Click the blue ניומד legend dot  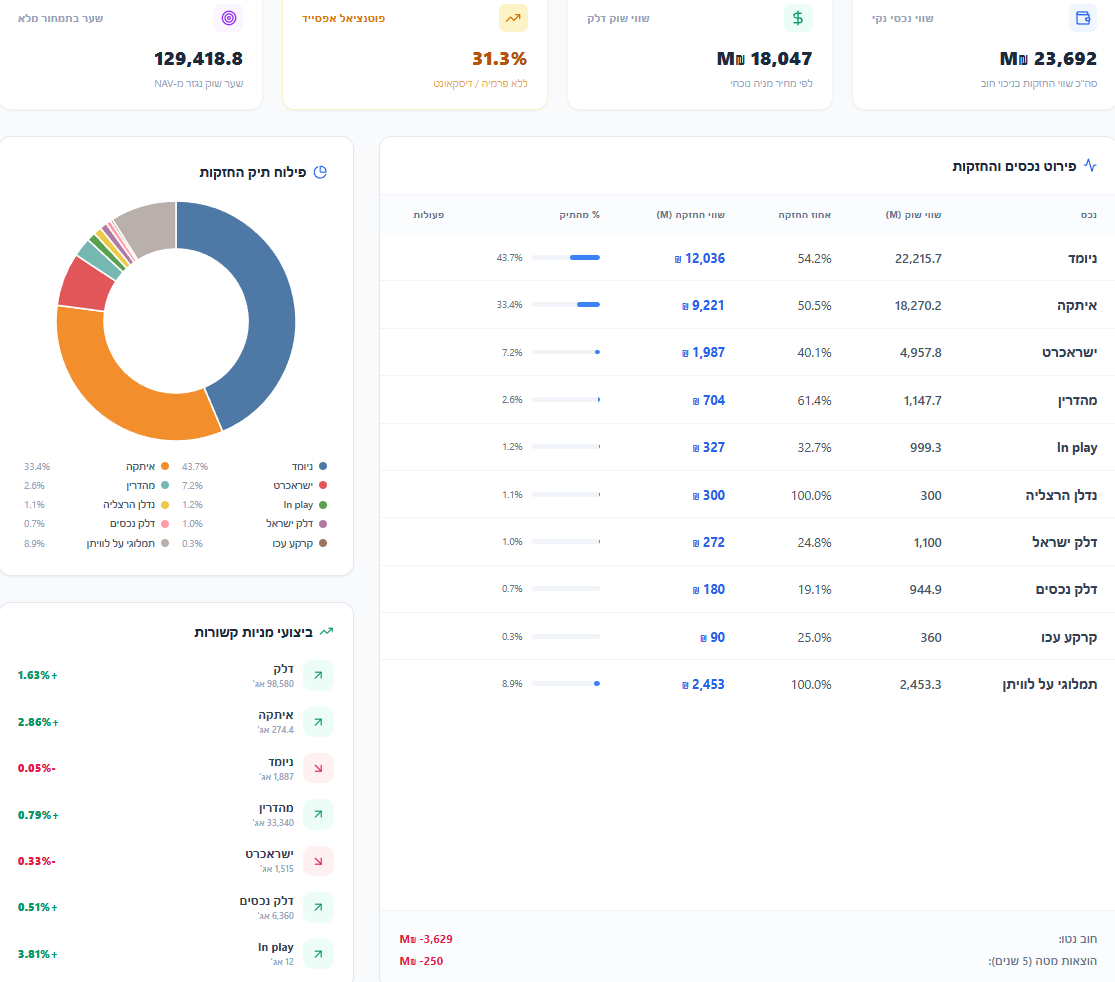point(323,466)
